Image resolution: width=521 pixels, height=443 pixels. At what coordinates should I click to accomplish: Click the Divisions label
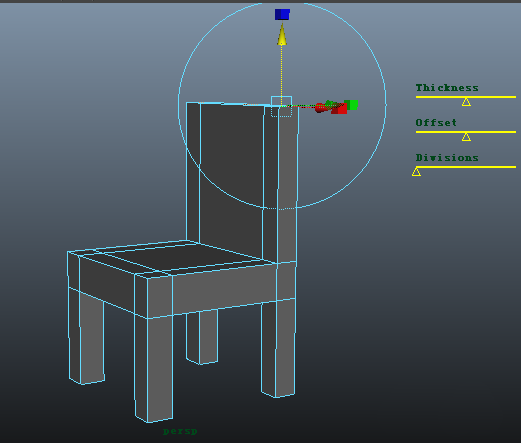(447, 158)
